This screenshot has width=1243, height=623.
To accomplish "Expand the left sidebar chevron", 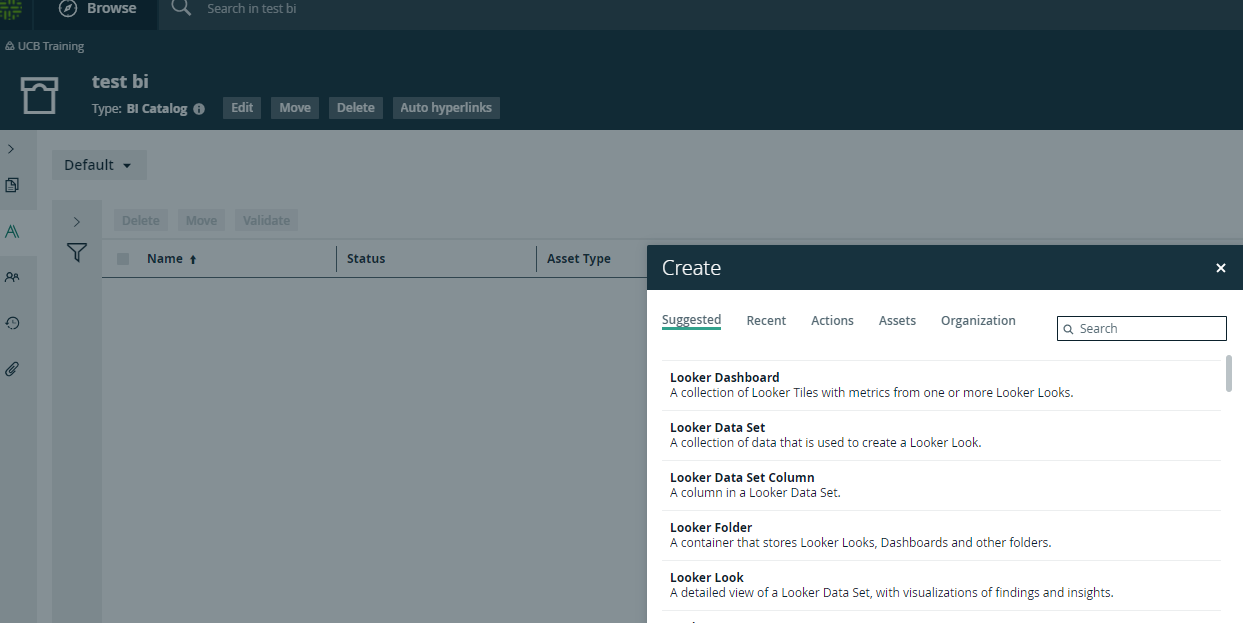I will [x=11, y=149].
